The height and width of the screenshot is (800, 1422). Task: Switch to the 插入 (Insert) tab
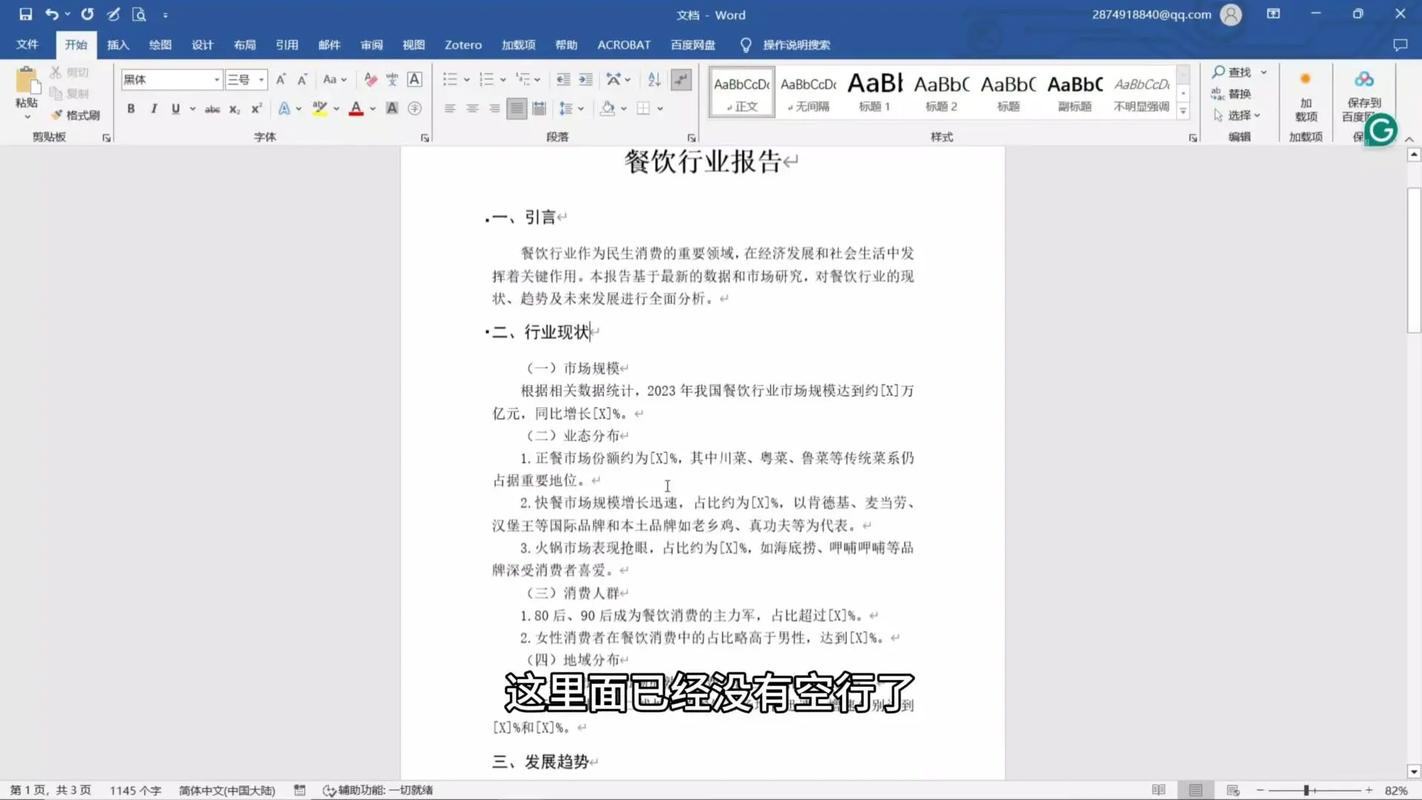(x=118, y=45)
